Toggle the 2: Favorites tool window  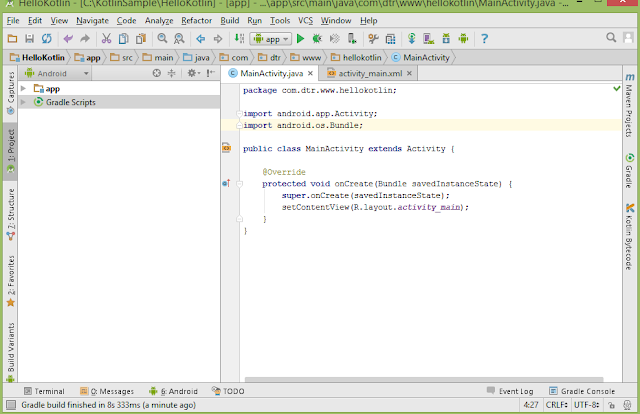click(11, 281)
